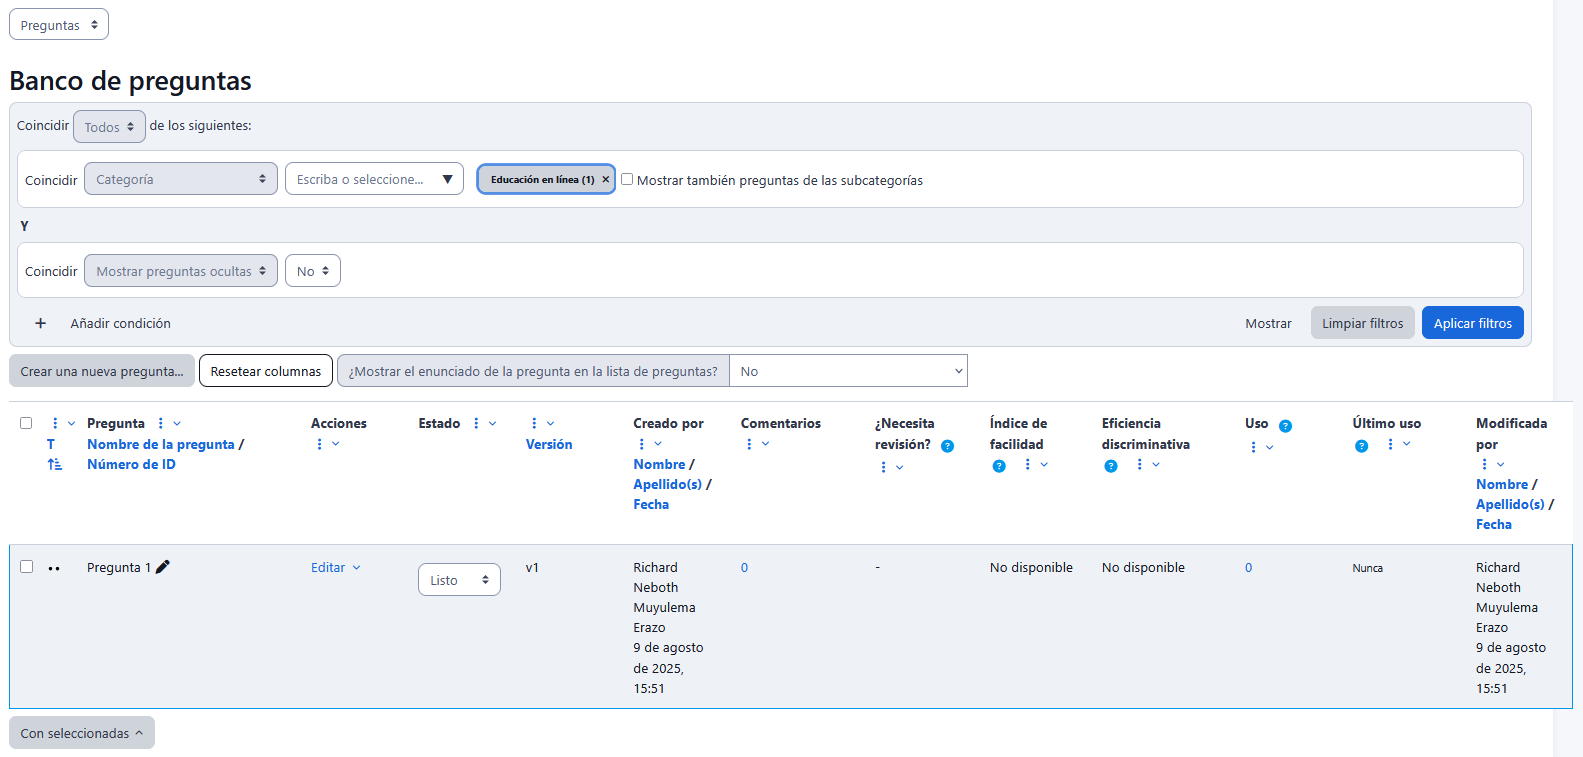Click Aplicar filtros button

tap(1472, 323)
